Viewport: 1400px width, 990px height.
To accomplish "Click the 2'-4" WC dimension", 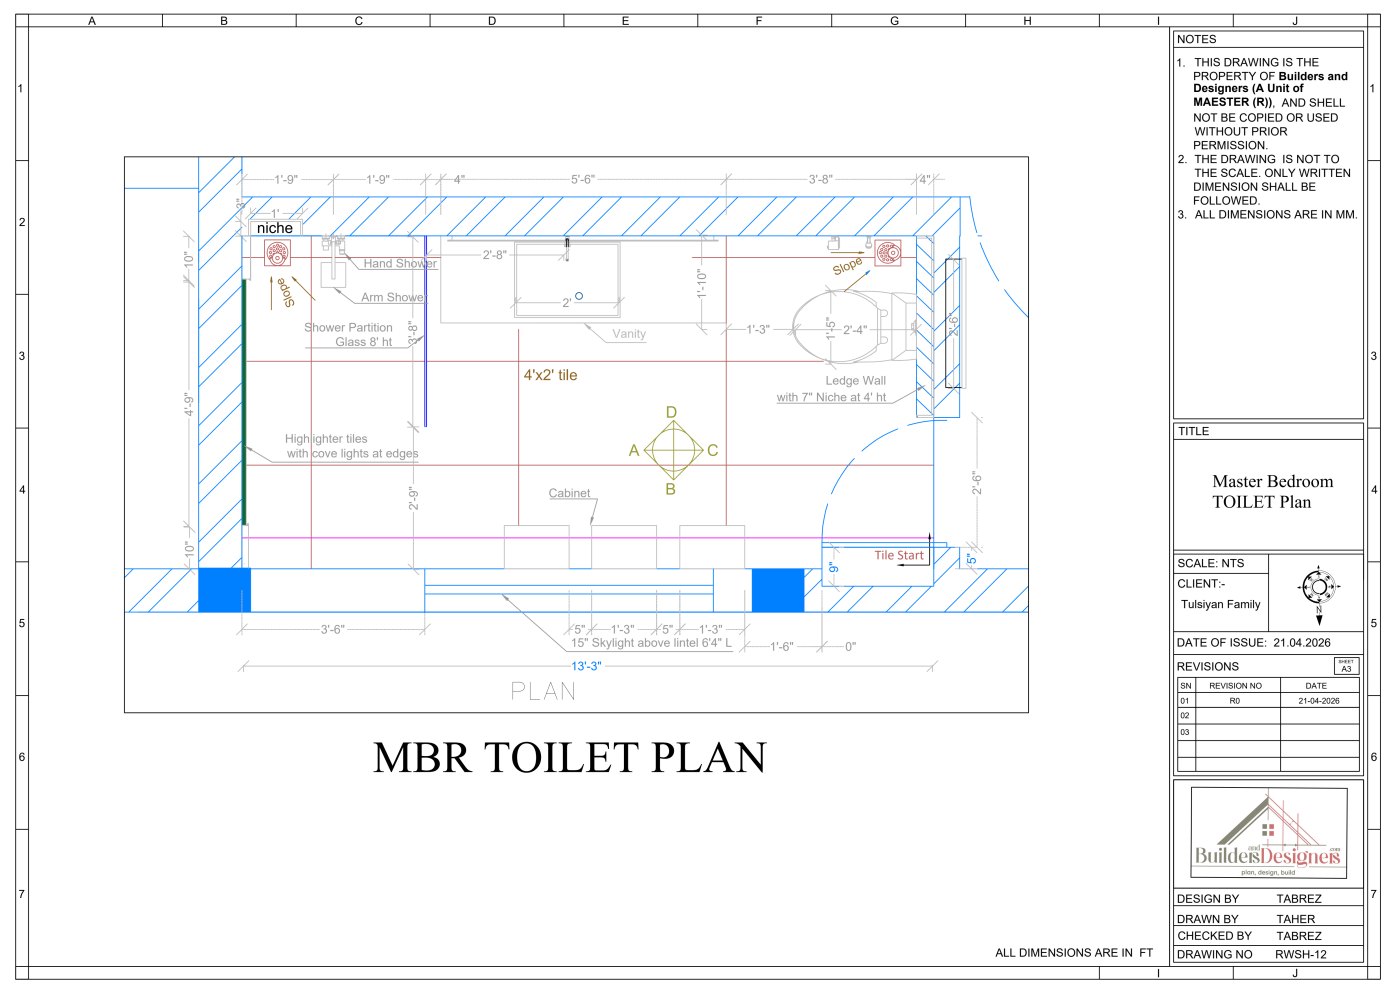I will [x=854, y=330].
